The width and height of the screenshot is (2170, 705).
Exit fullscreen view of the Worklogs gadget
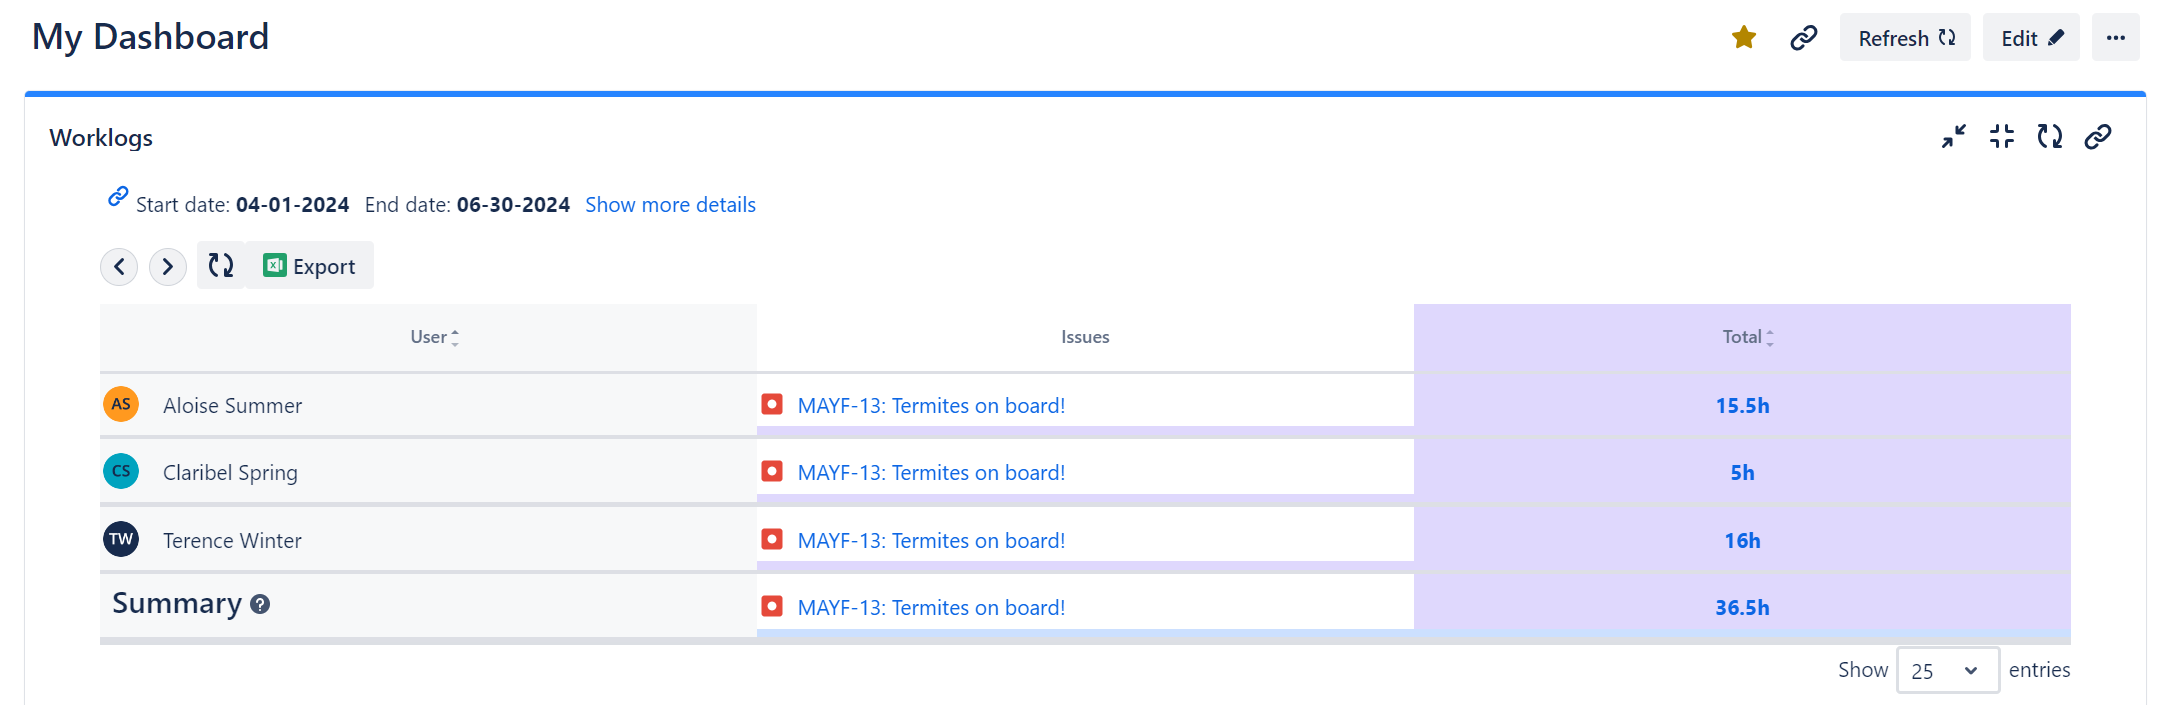pos(2002,136)
